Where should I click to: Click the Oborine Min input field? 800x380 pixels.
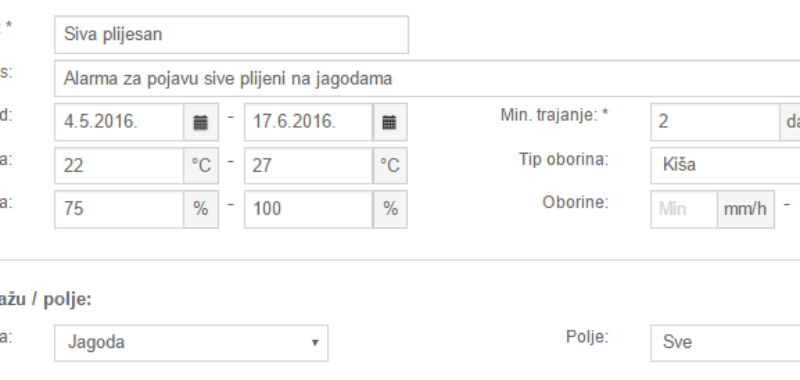pyautogui.click(x=684, y=209)
